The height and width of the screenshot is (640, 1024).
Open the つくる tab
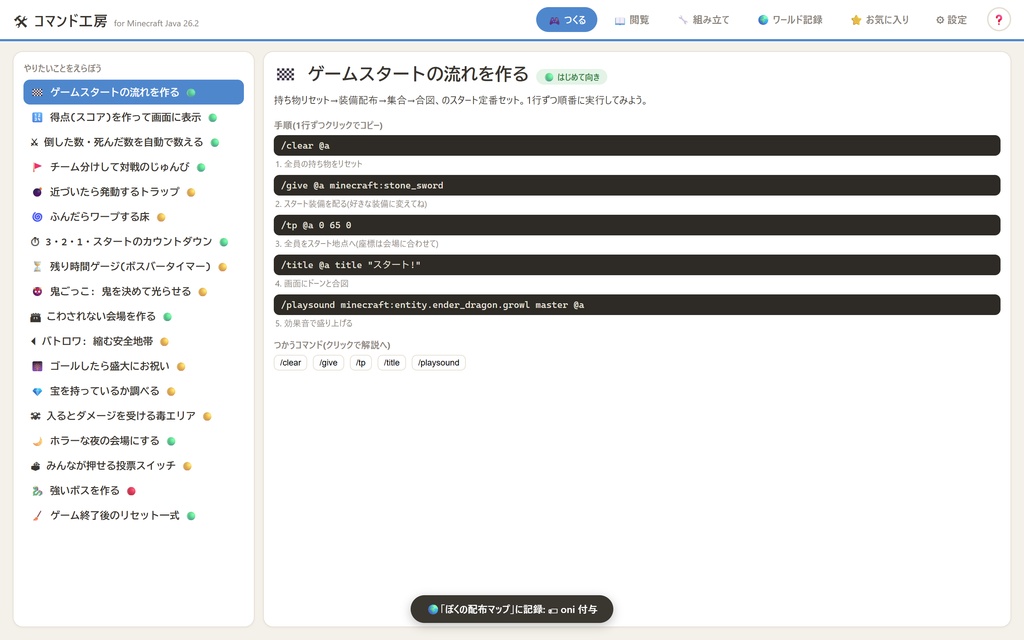[566, 20]
